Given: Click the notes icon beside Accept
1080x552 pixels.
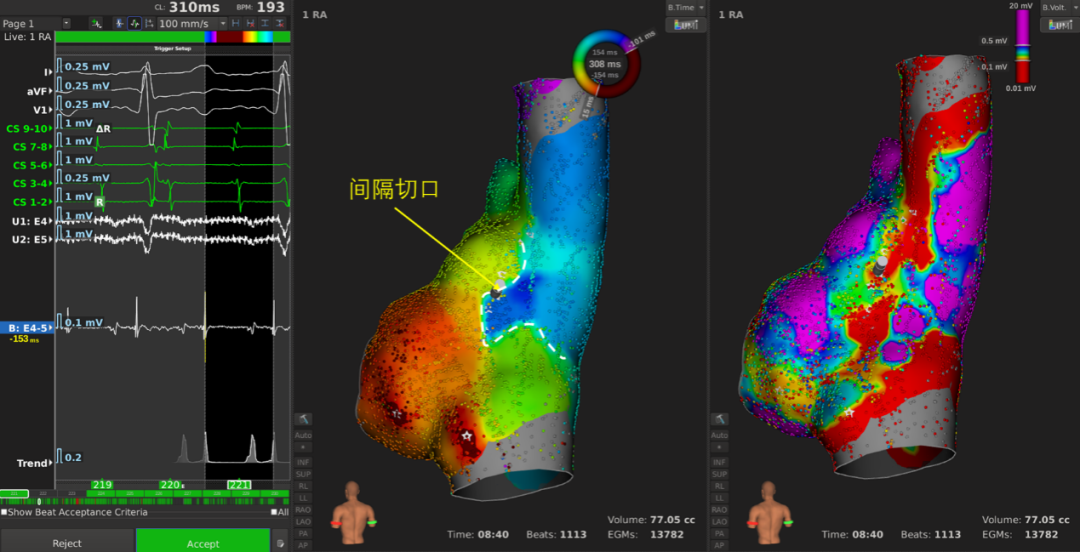Looking at the screenshot, I should pyautogui.click(x=280, y=543).
